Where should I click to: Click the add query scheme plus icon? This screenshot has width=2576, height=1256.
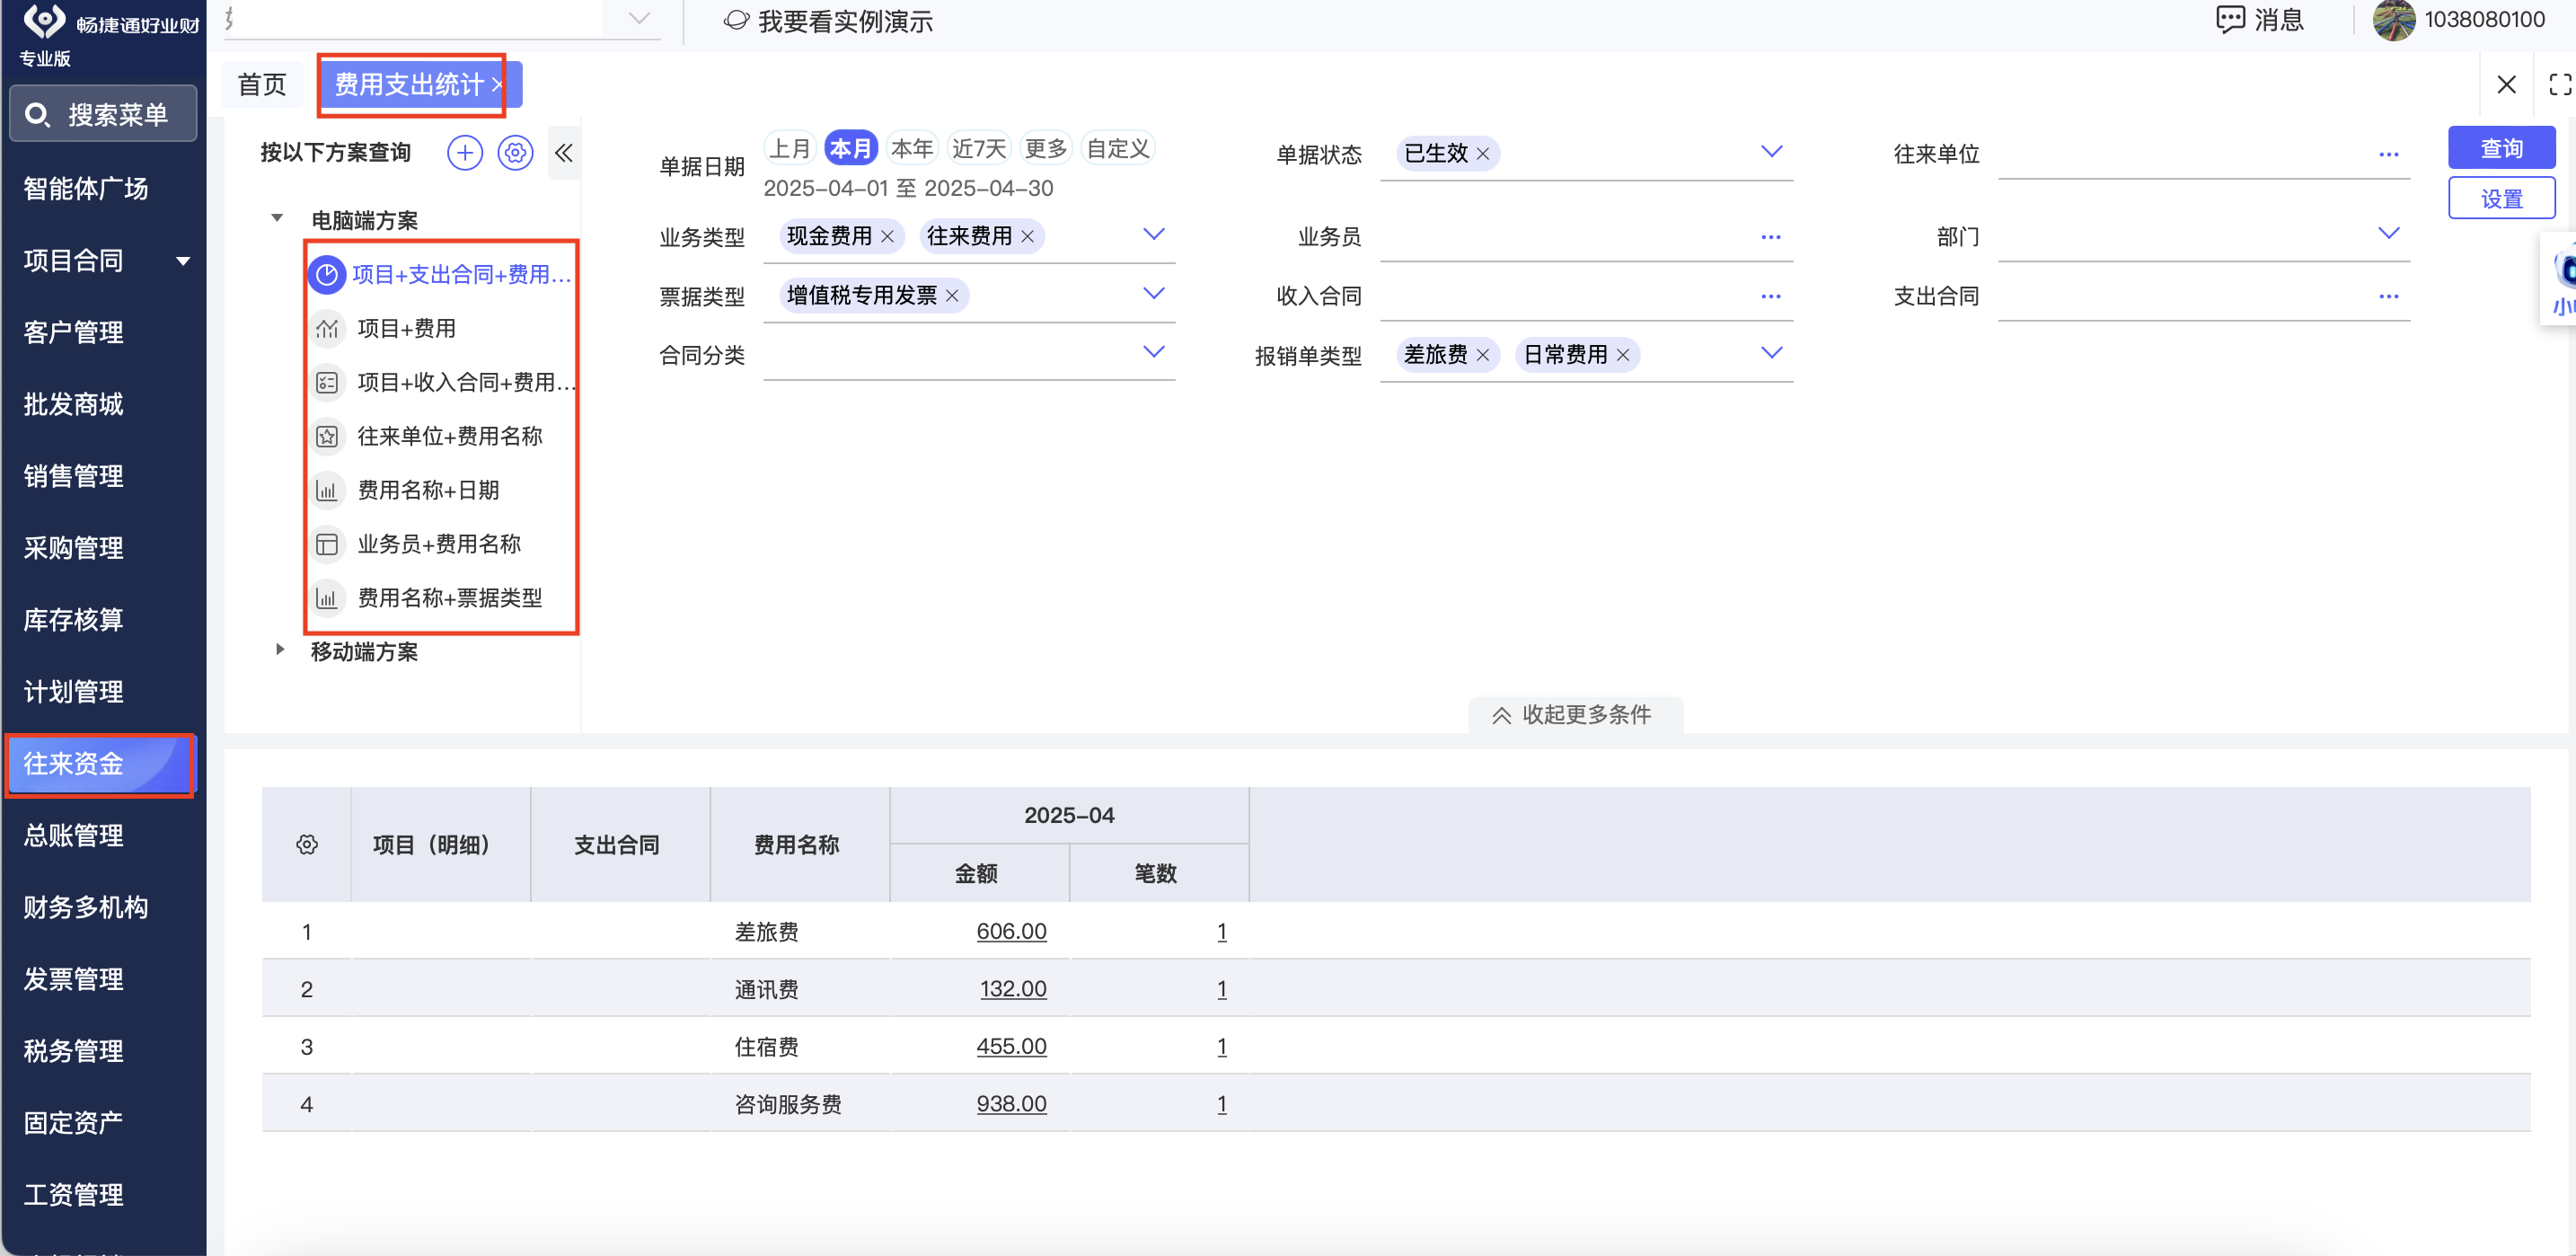464,153
